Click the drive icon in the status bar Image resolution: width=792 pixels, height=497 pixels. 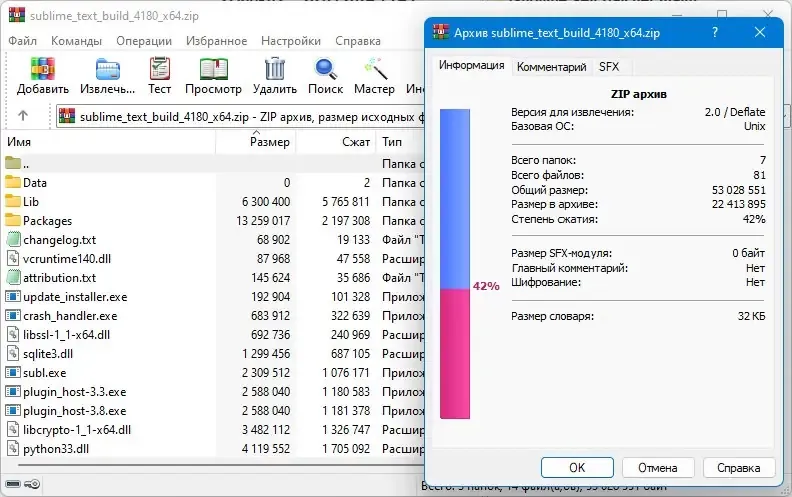tap(13, 484)
